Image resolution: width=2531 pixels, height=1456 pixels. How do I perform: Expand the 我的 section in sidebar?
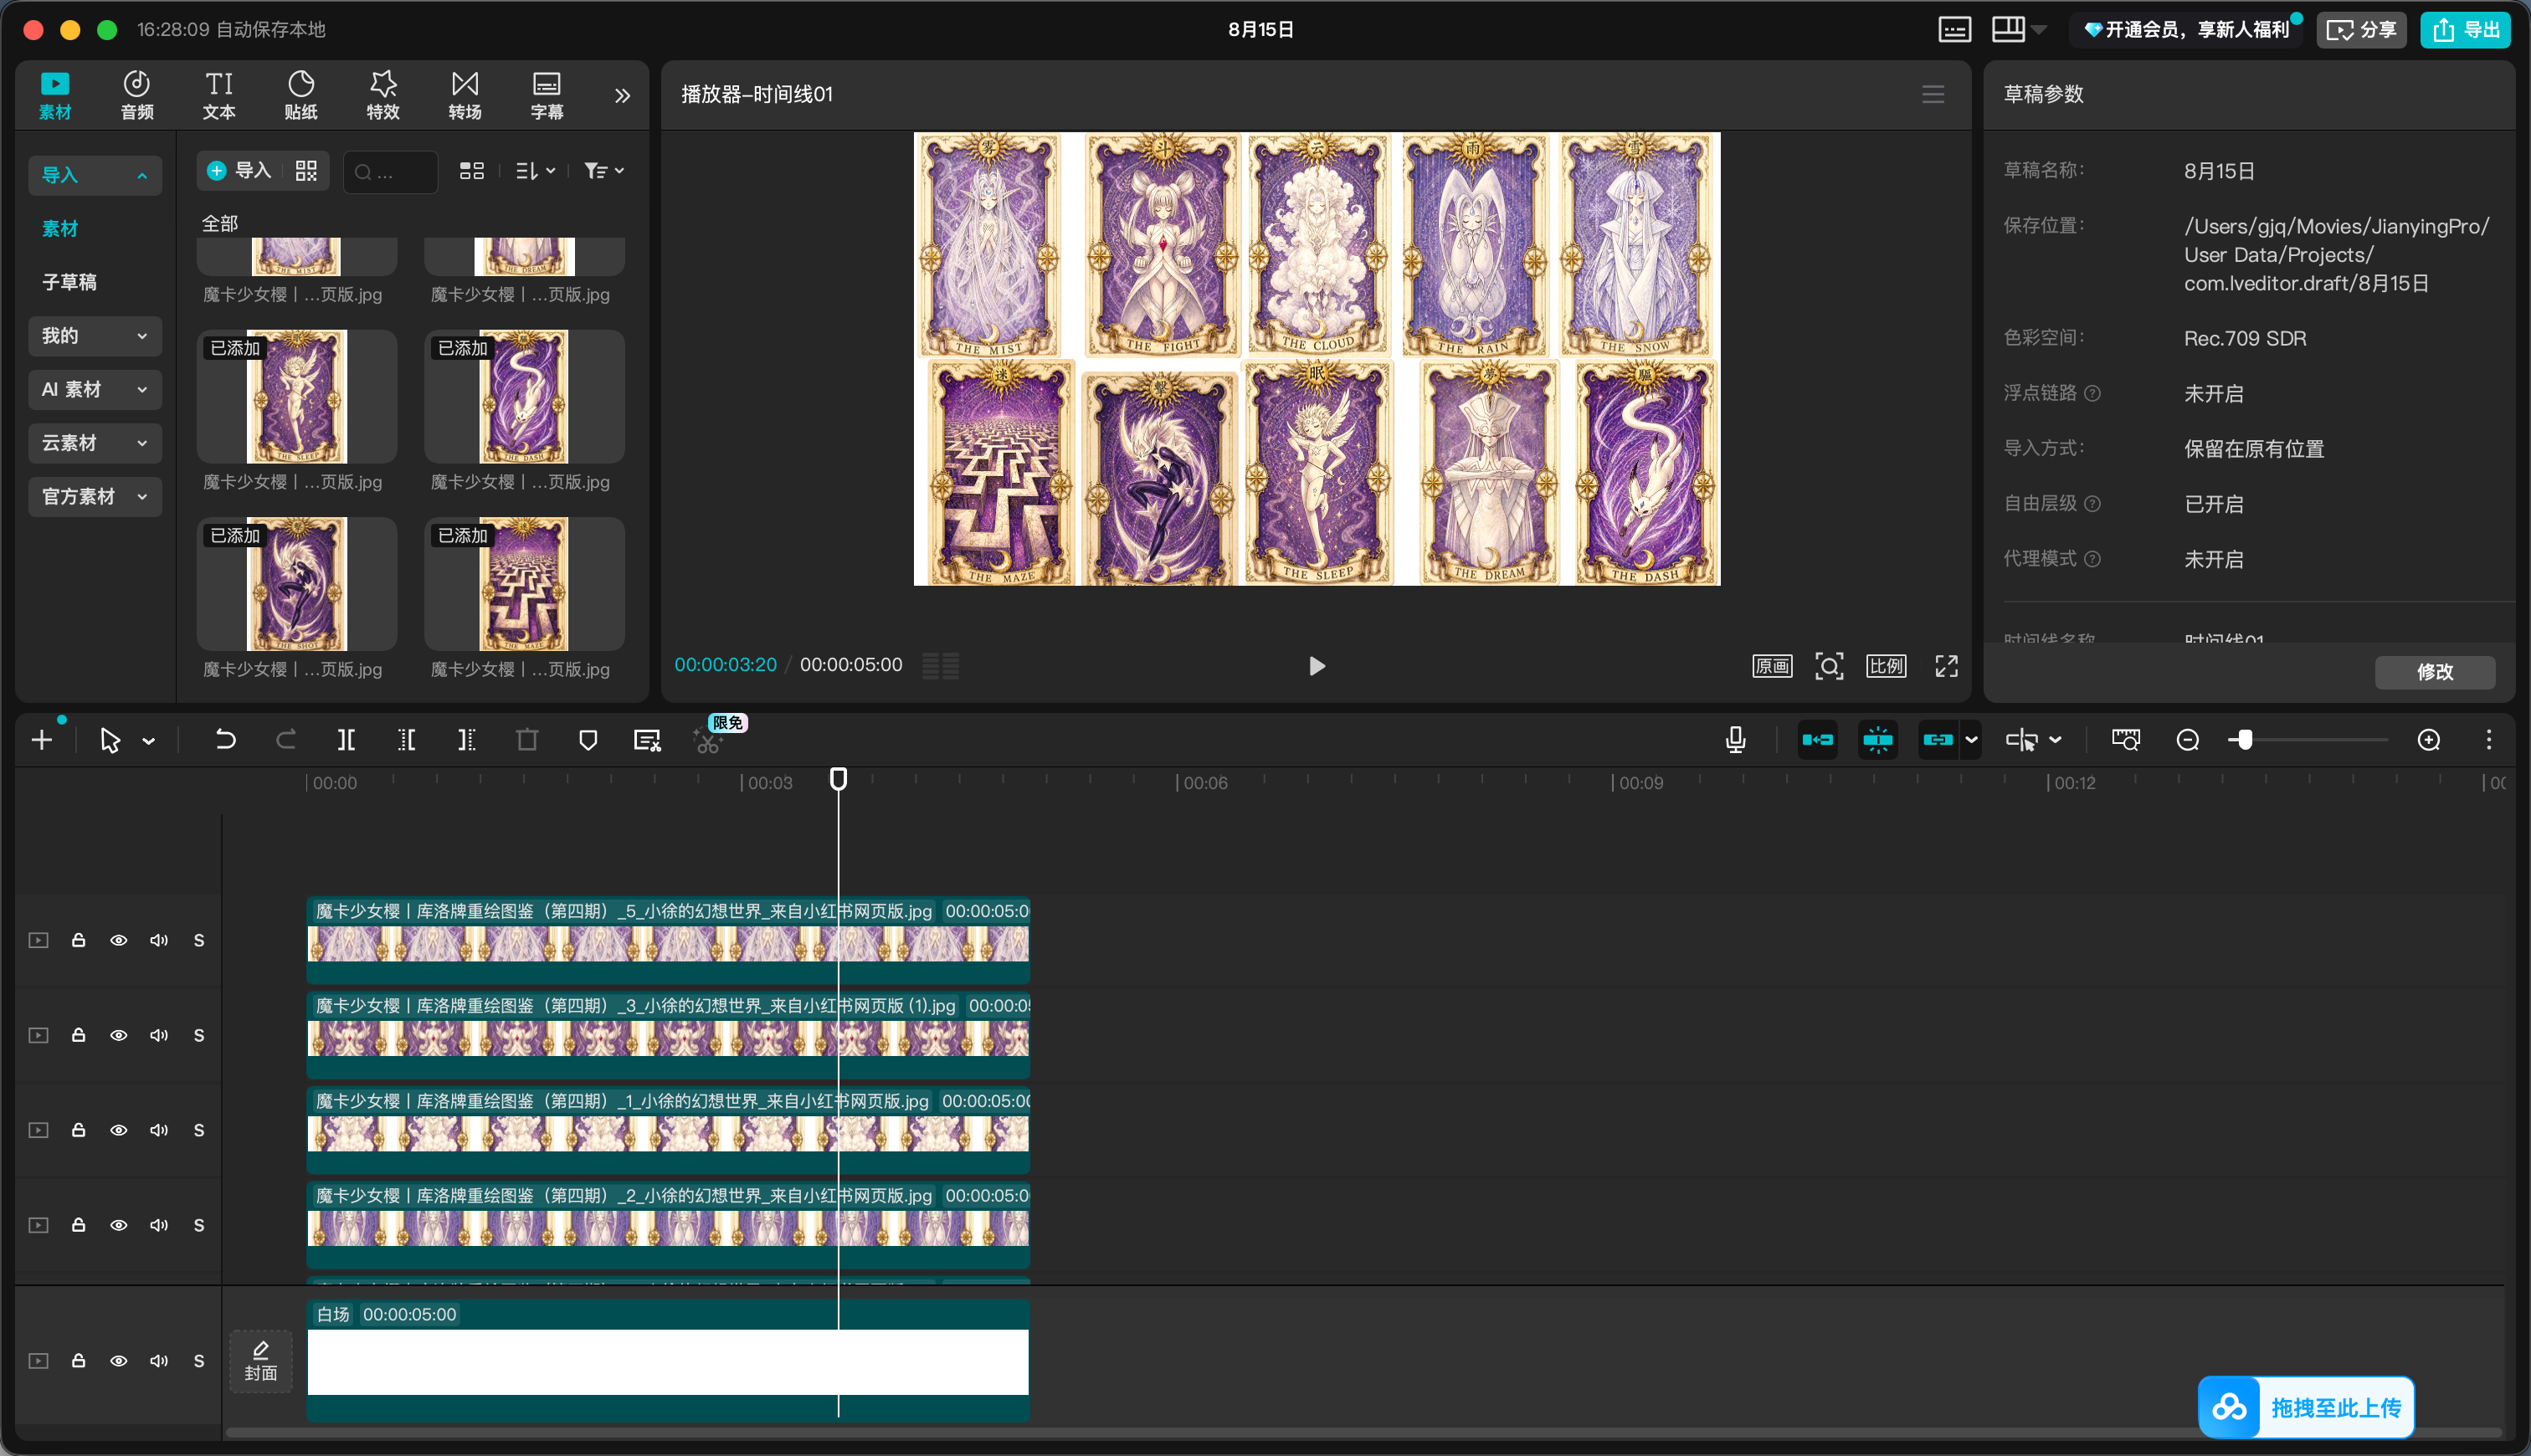95,336
